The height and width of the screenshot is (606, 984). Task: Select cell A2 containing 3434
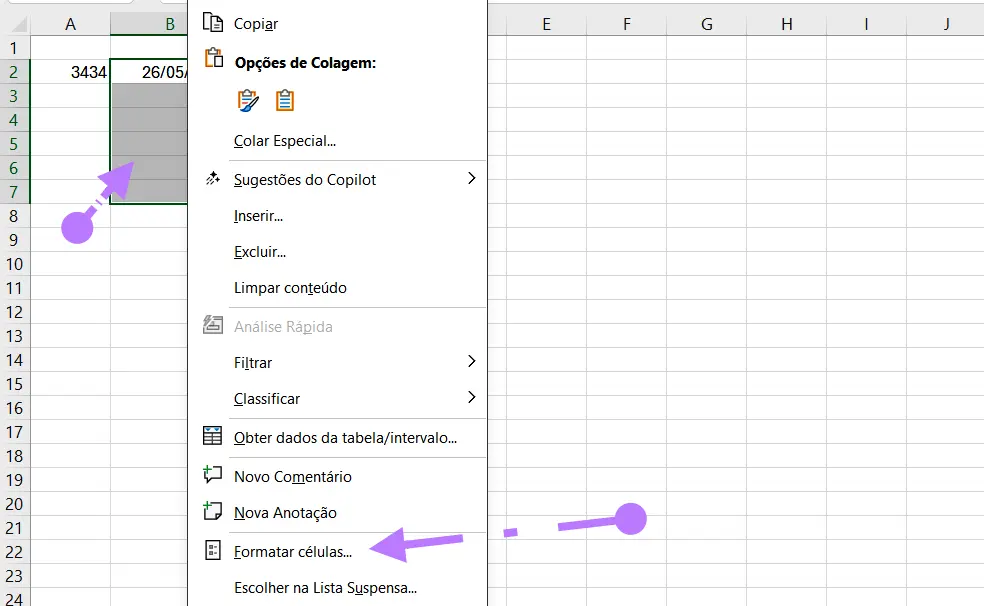pyautogui.click(x=70, y=70)
